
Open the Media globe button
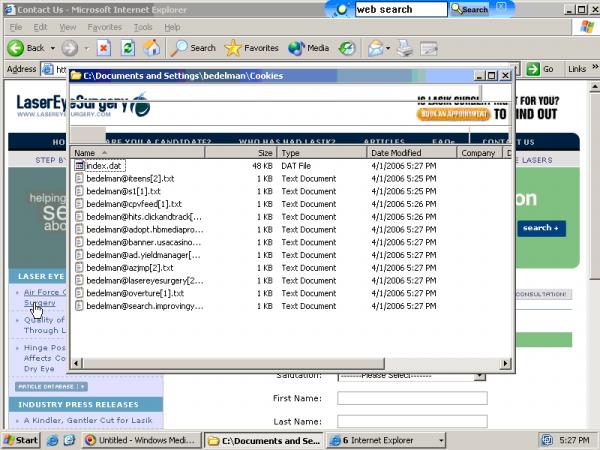coord(308,48)
